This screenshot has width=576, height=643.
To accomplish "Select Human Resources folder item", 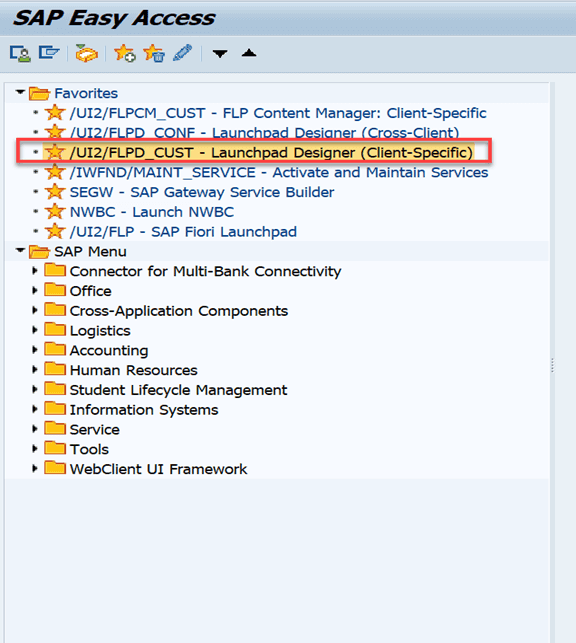I will pos(133,370).
